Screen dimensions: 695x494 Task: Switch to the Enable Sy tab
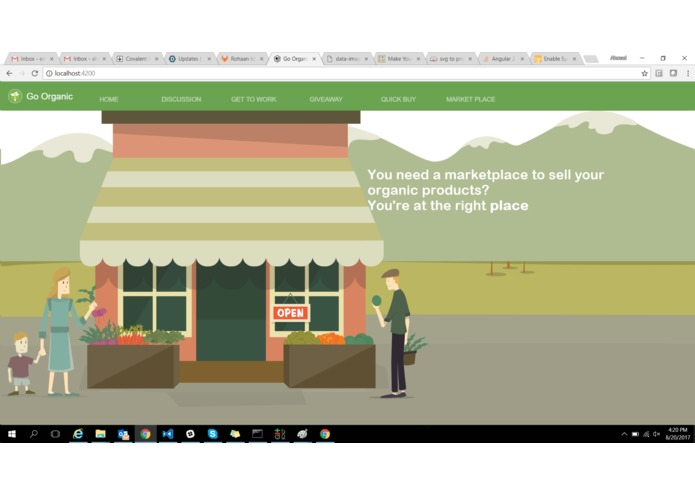[x=554, y=58]
